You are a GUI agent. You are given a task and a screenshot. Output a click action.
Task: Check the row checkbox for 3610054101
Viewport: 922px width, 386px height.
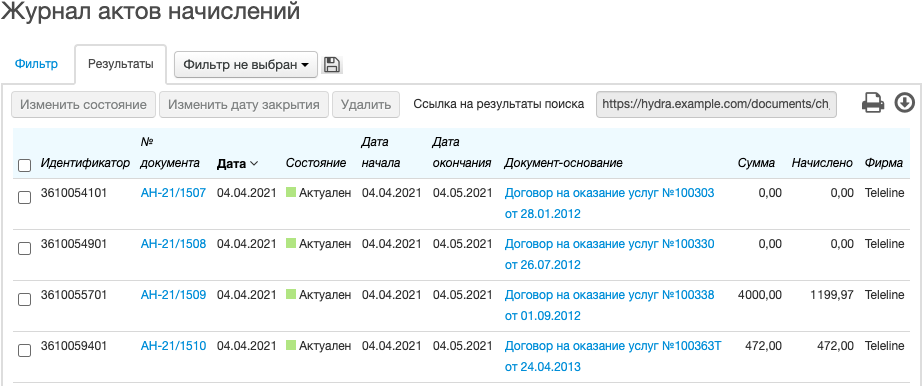tap(24, 198)
